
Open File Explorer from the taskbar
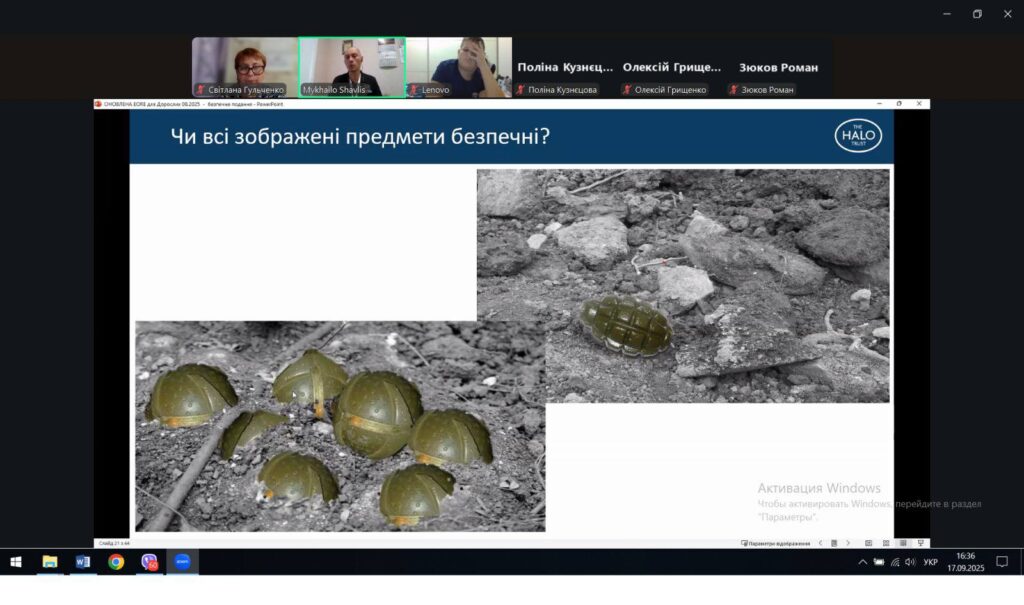[x=49, y=562]
